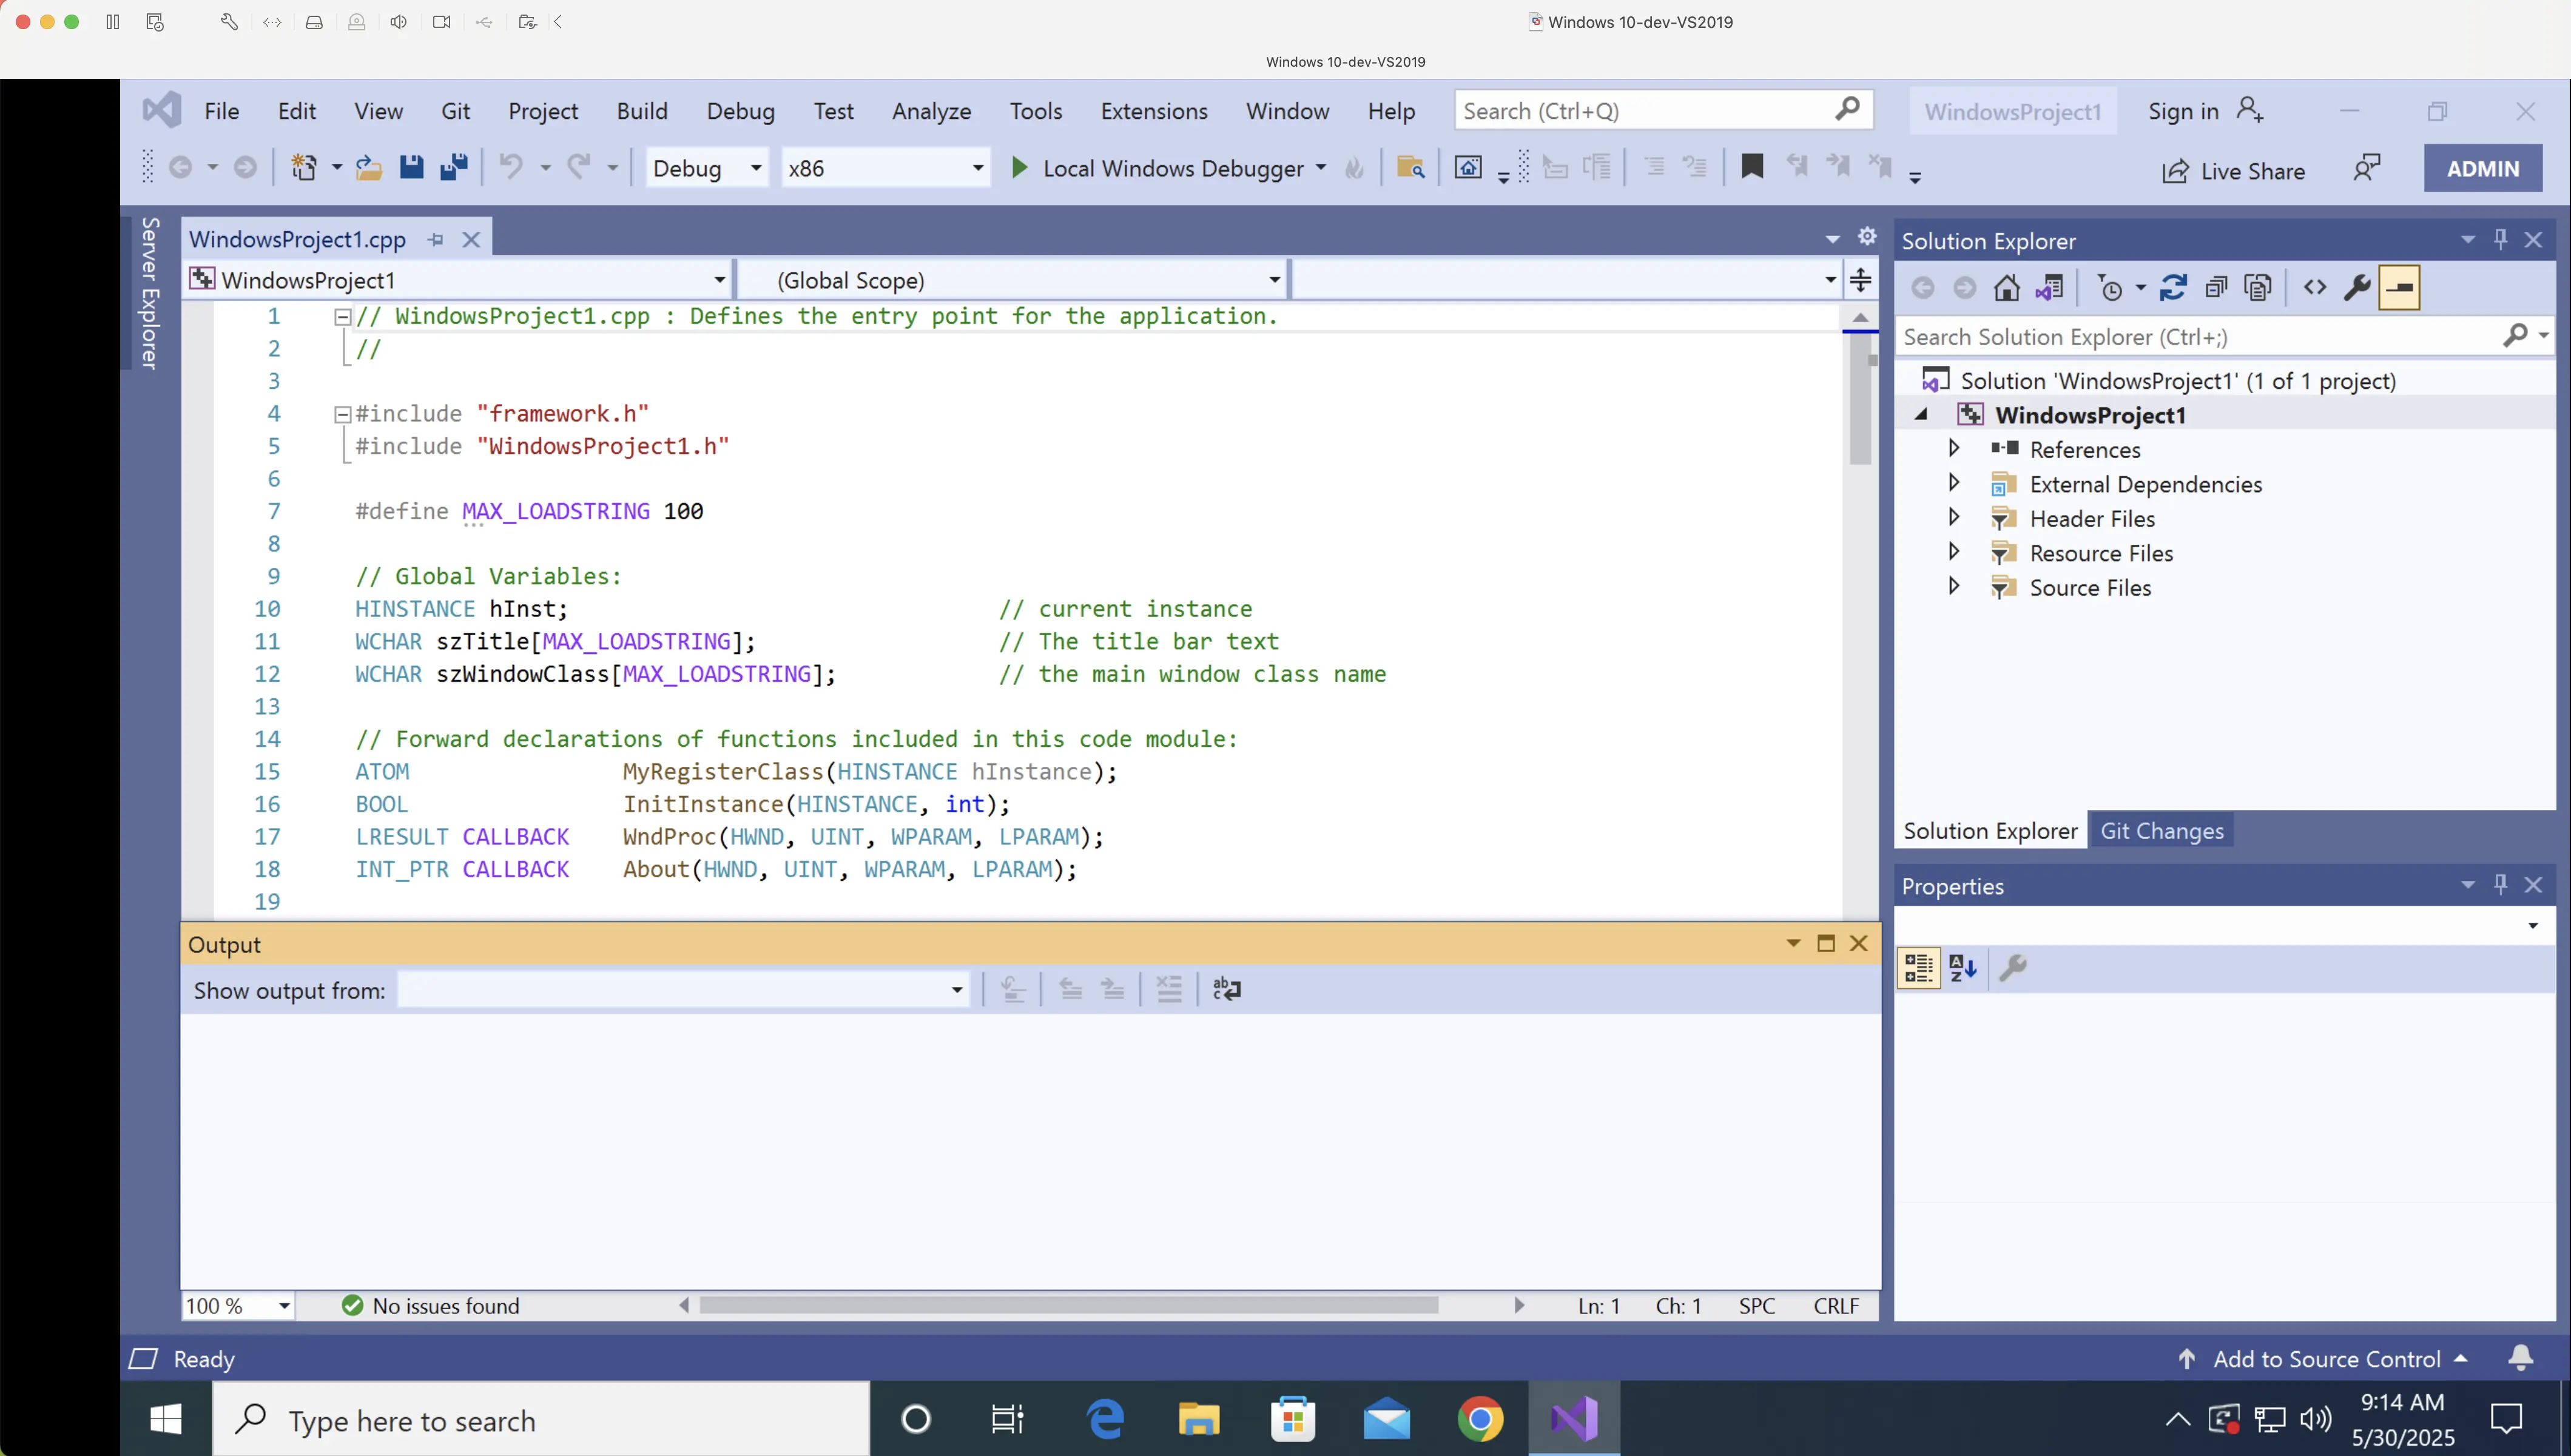
Task: Toggle auto-hide pin on Solution Explorer
Action: [x=2500, y=239]
